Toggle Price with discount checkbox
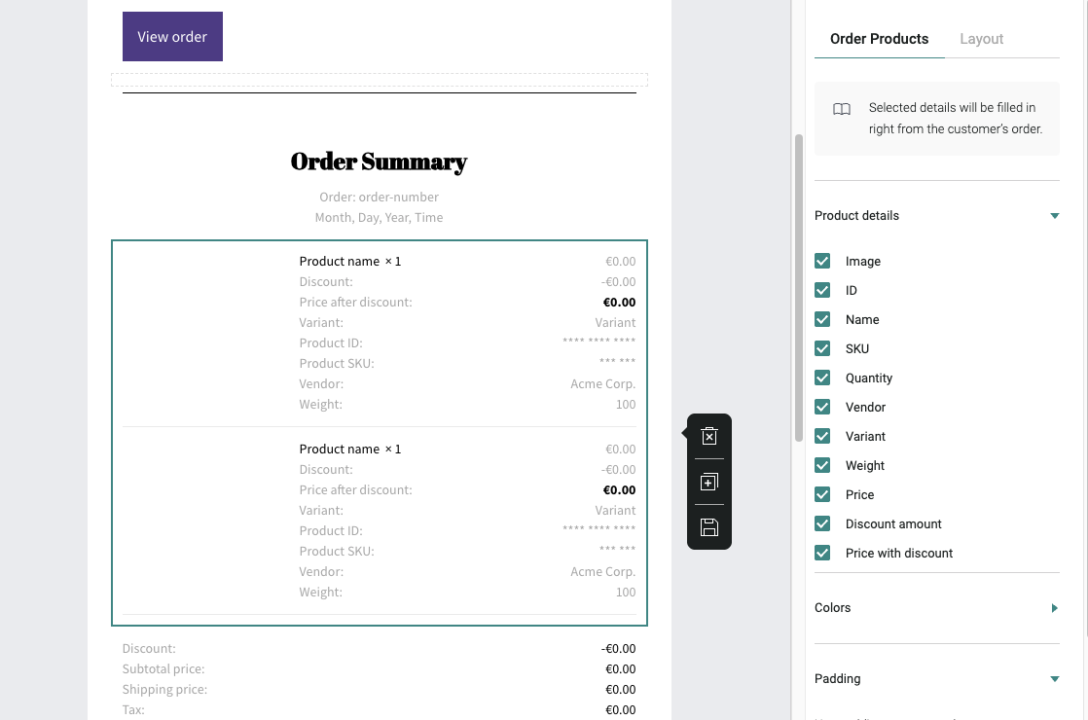This screenshot has width=1088, height=720. 822,553
